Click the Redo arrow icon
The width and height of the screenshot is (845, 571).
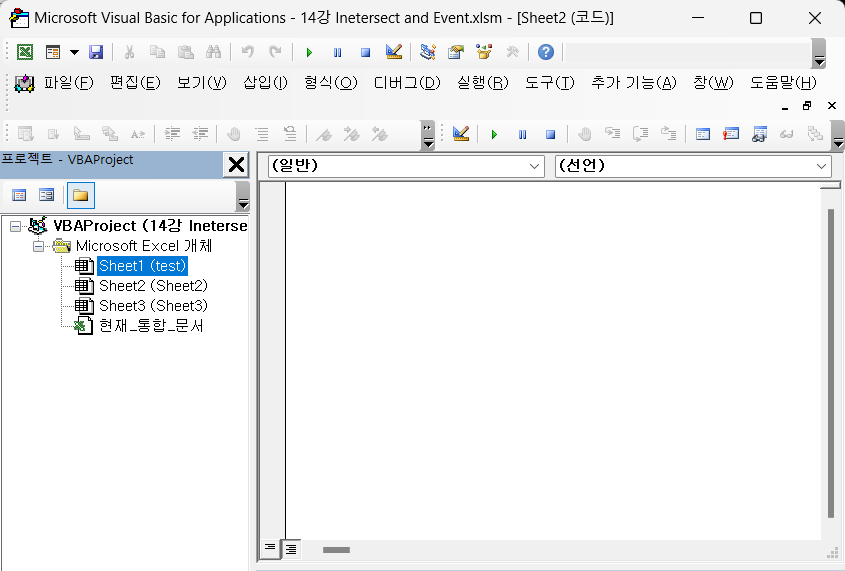tap(275, 52)
